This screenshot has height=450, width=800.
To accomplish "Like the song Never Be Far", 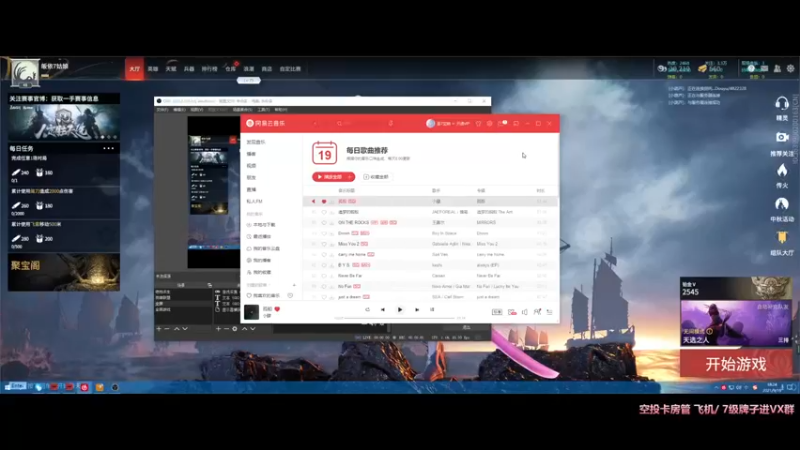I will (x=323, y=276).
